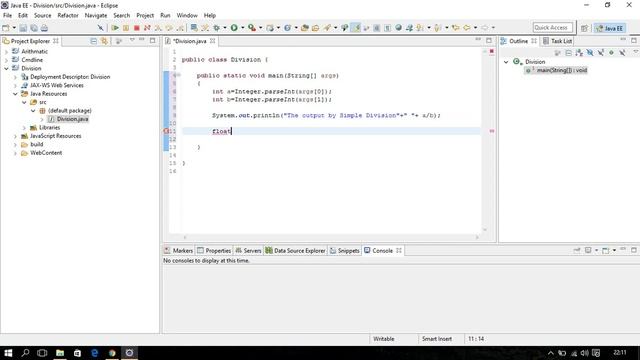The image size is (640, 360).
Task: Click the green Run button icon
Action: [x=234, y=28]
